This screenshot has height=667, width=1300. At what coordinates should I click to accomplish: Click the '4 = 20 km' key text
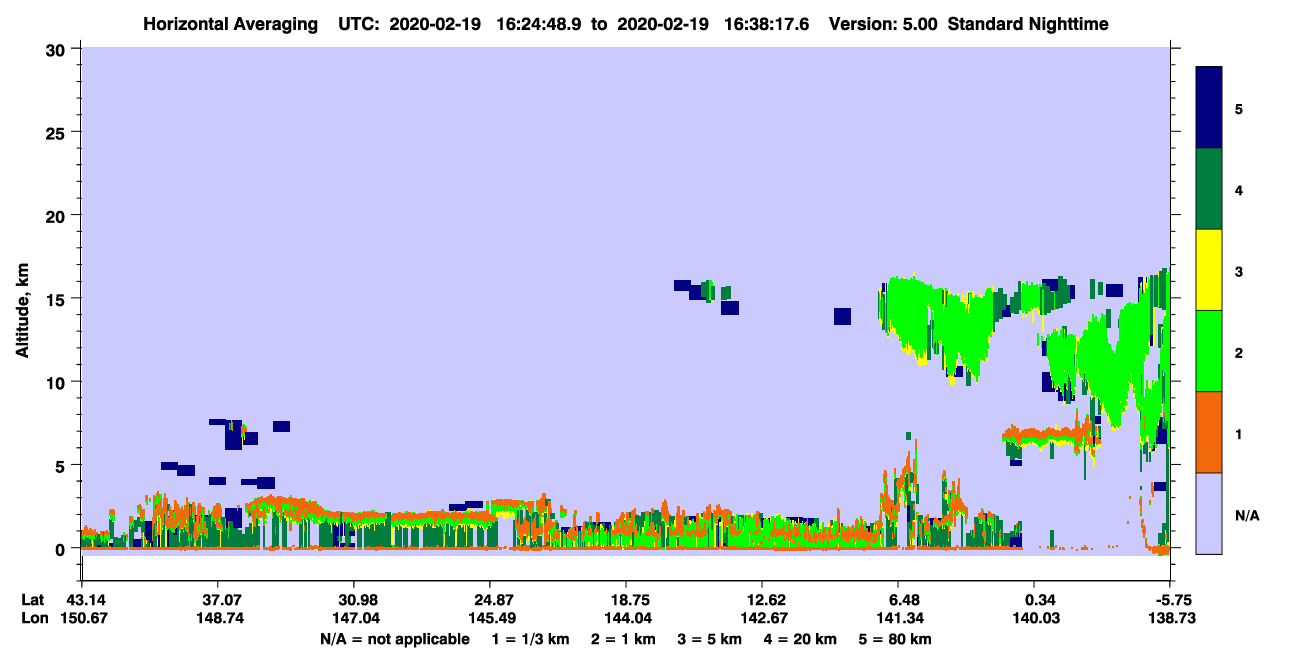[801, 639]
